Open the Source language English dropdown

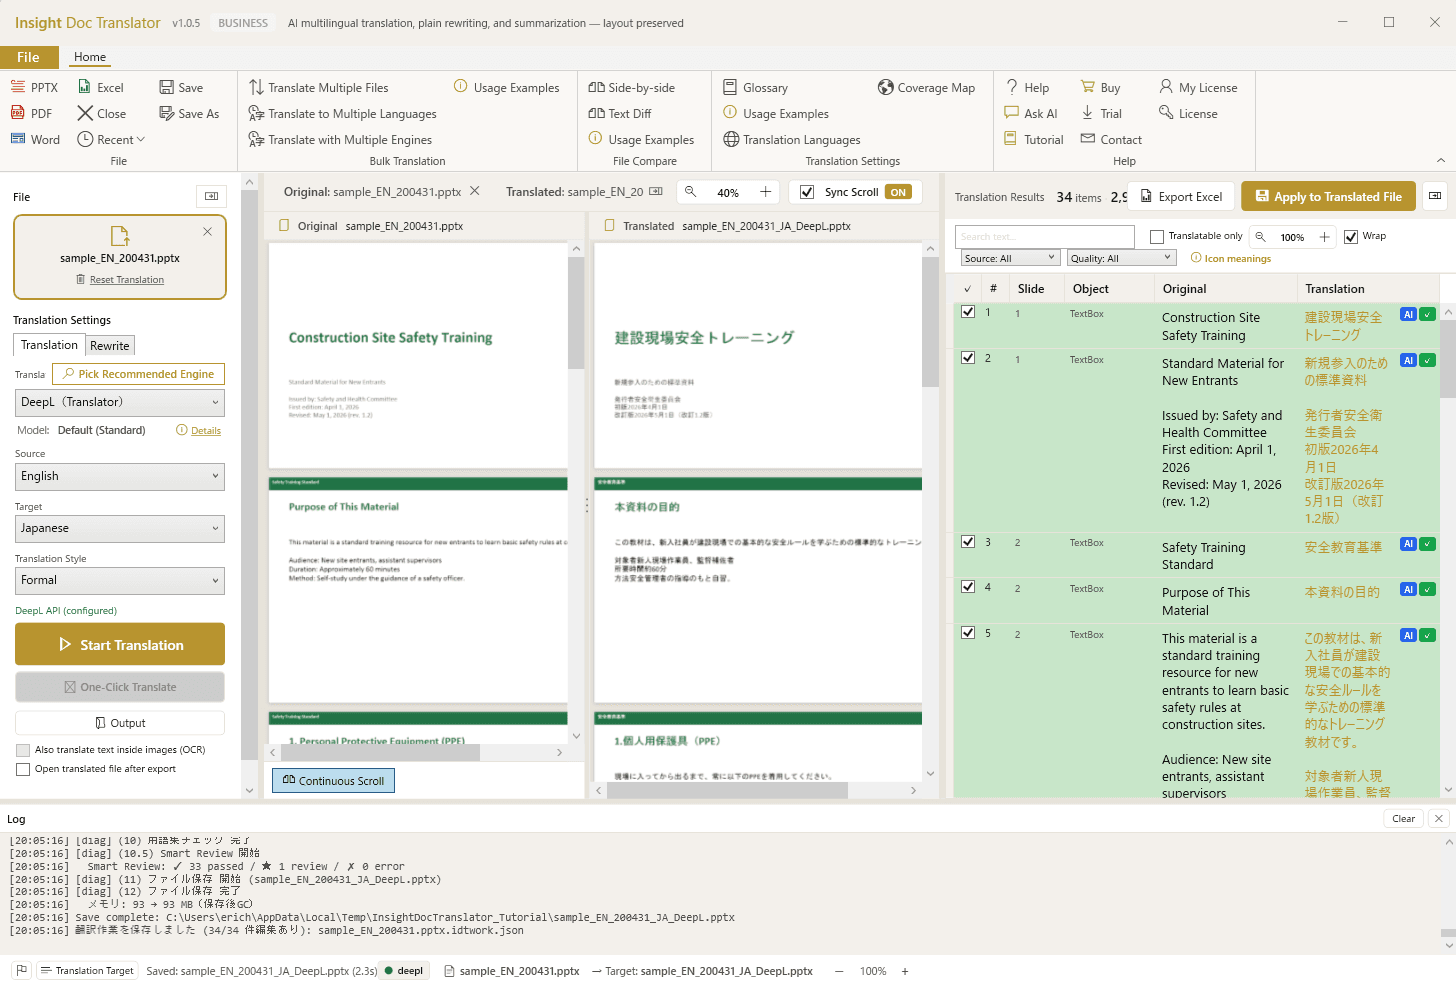click(x=120, y=476)
